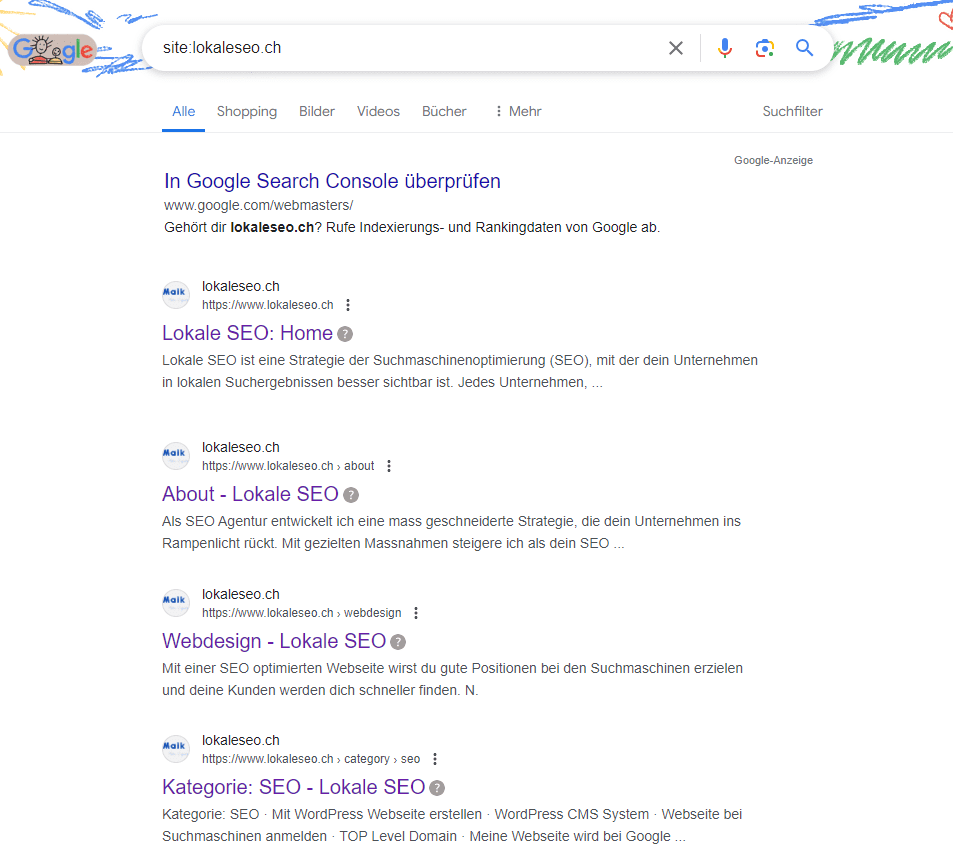Open 'Kategorie: SEO - Lokale SEO' result

pos(294,787)
